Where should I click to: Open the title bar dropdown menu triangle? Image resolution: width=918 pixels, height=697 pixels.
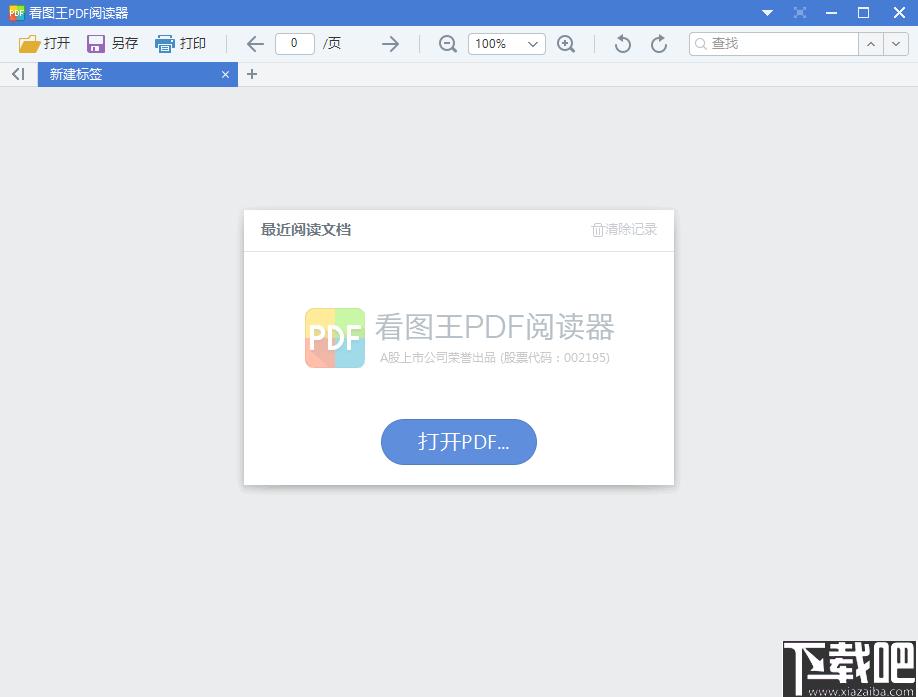tap(768, 12)
